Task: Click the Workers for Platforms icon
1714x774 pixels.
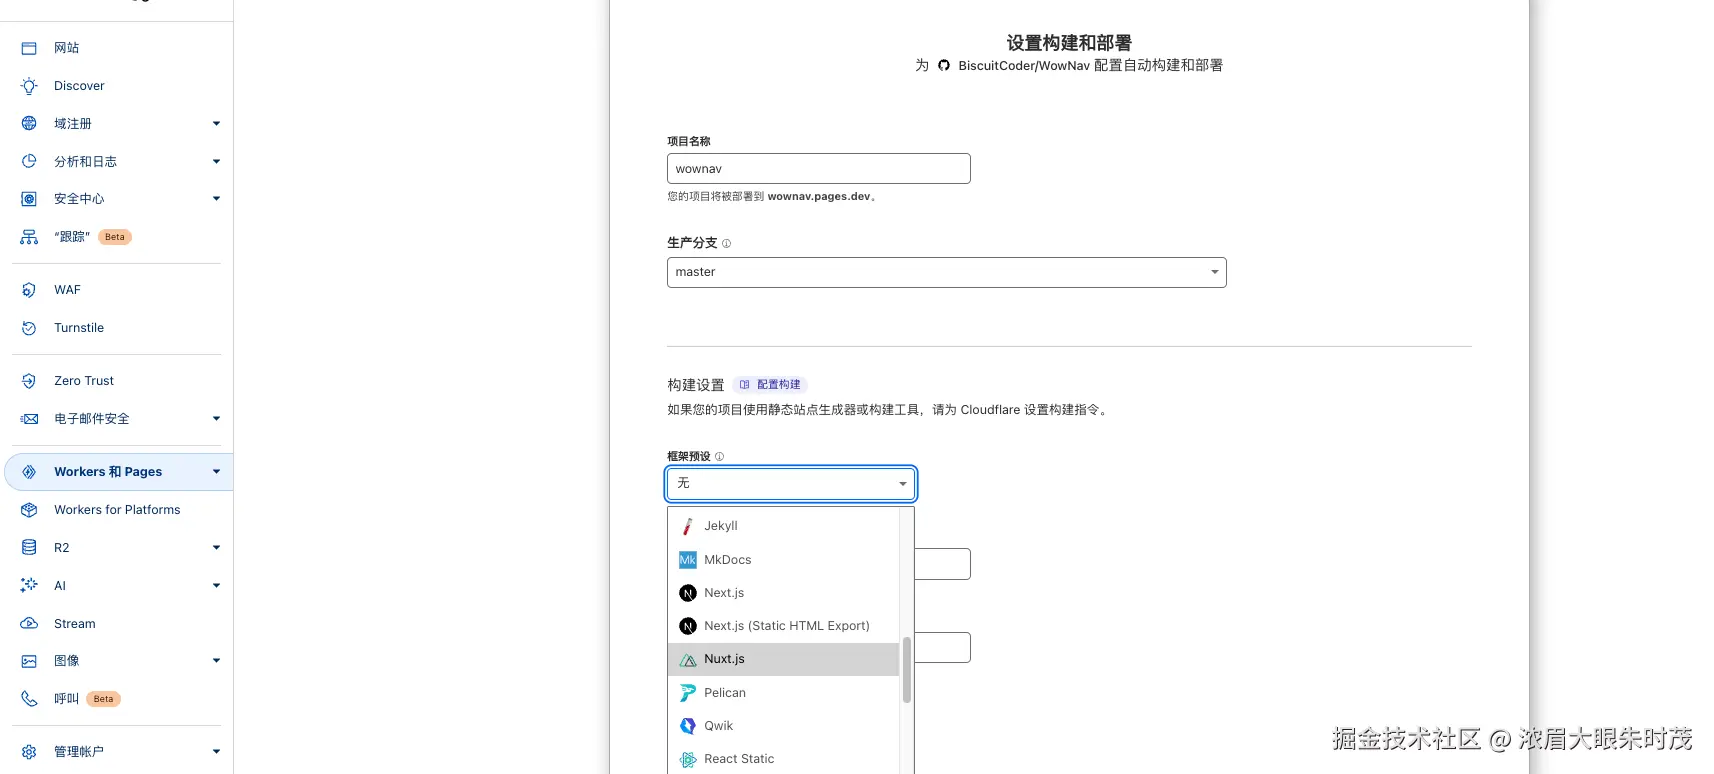Action: click(29, 510)
